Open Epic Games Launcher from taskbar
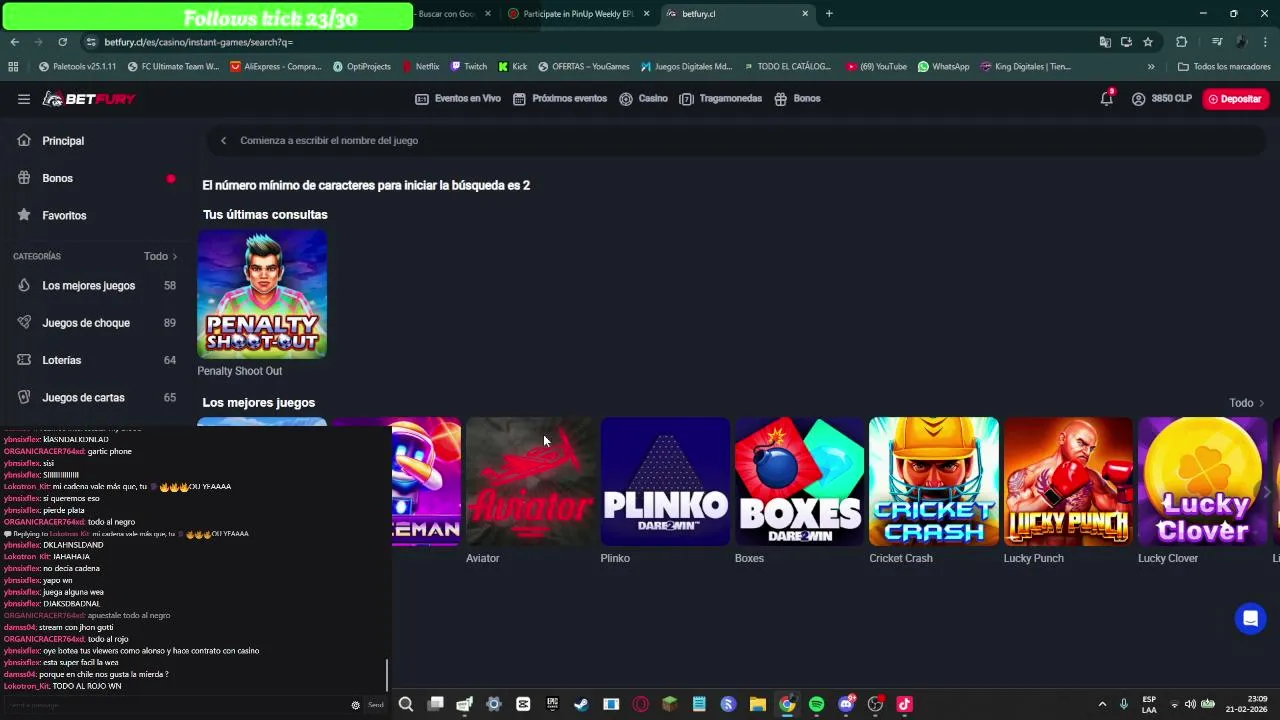 coord(552,704)
